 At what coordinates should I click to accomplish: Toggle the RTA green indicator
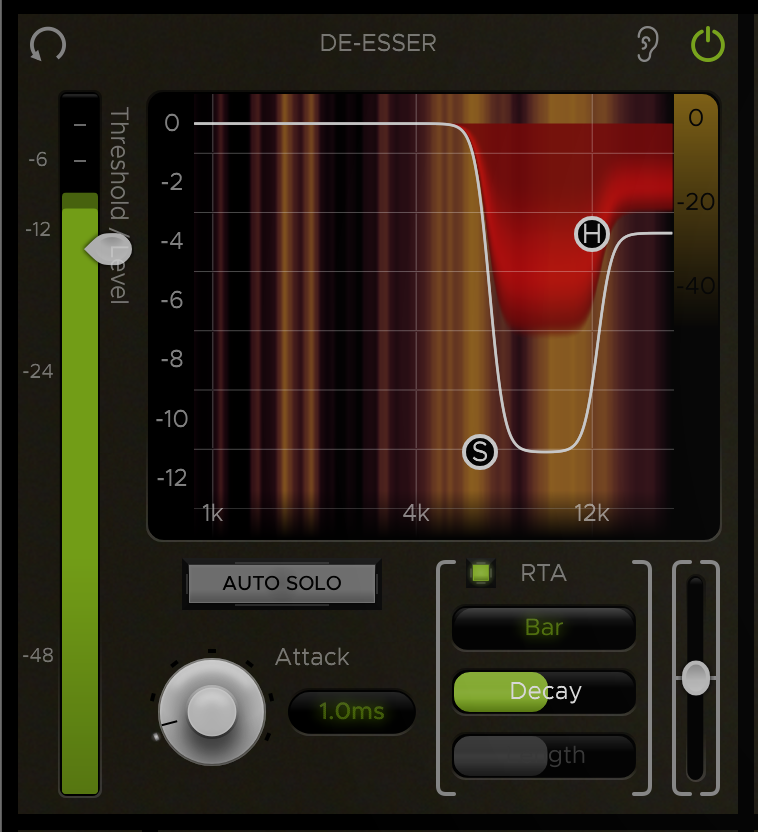[481, 573]
